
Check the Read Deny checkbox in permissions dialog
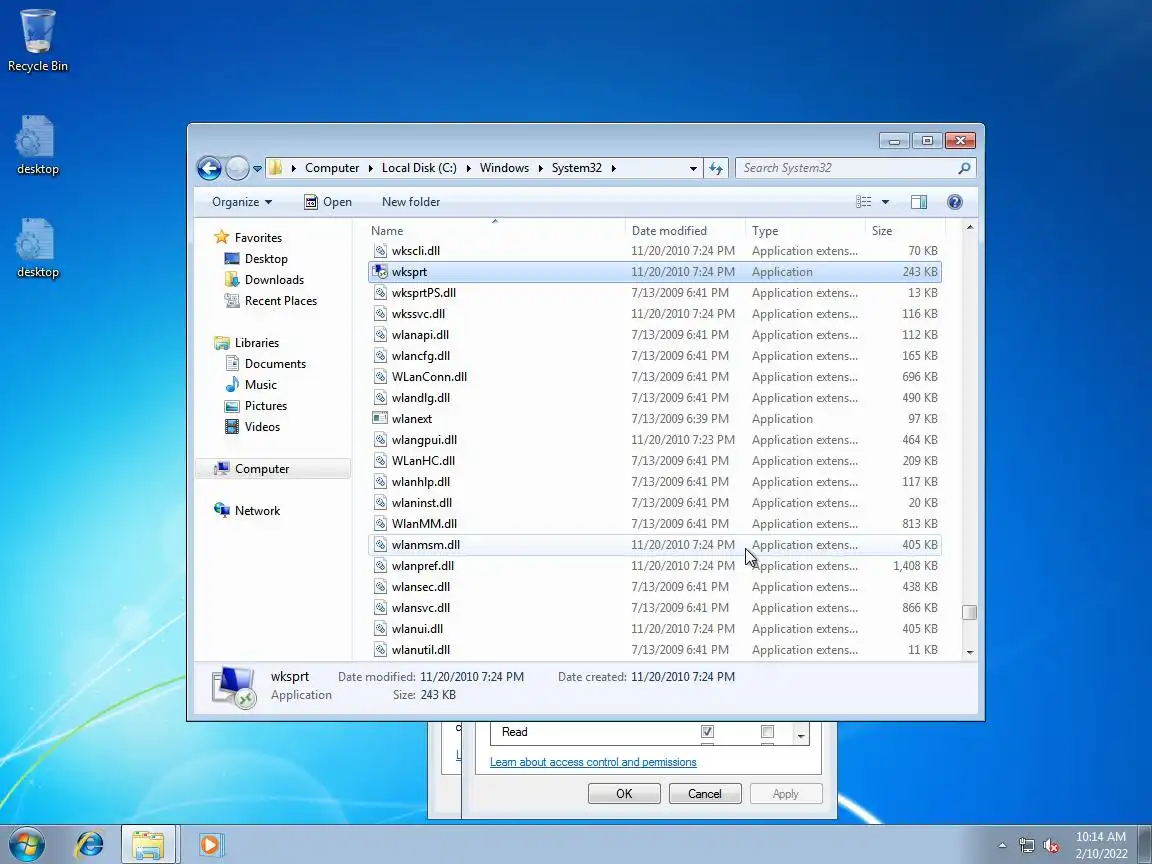(767, 732)
